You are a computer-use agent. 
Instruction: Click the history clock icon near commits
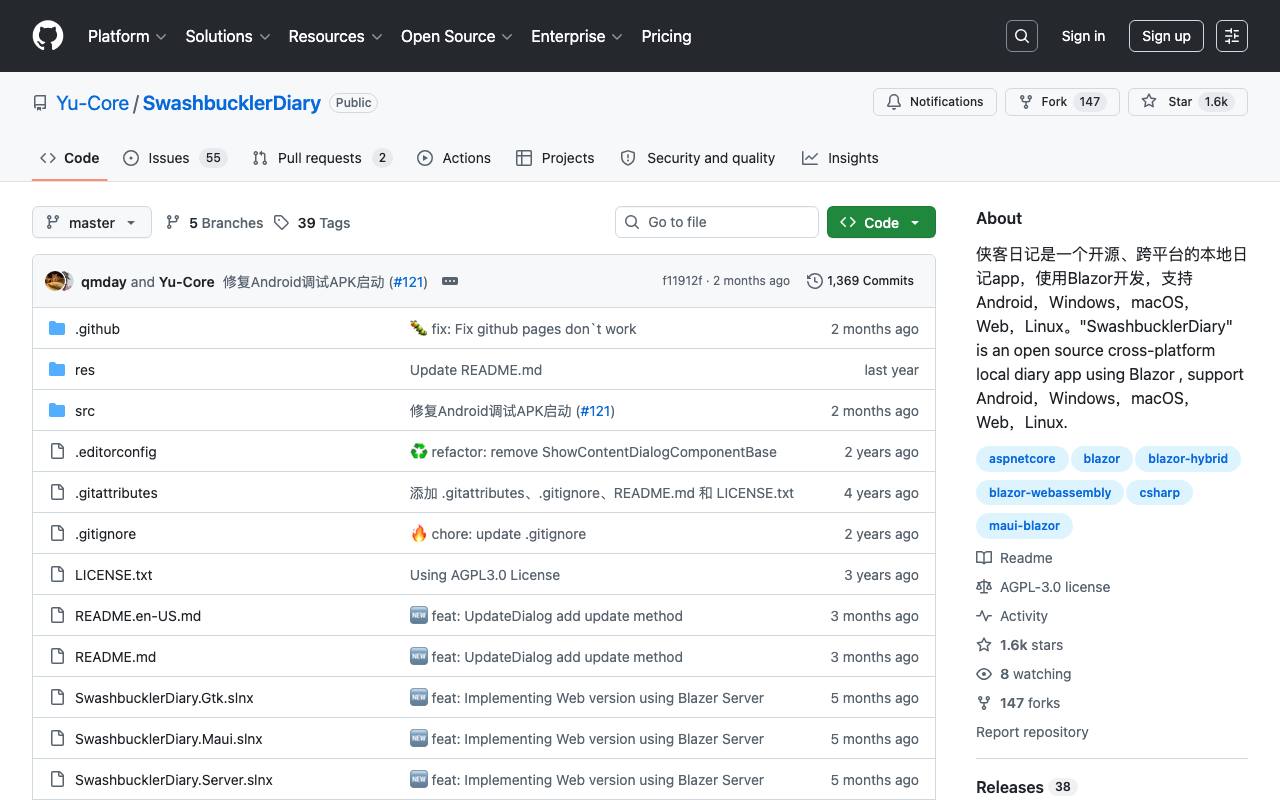click(x=815, y=281)
